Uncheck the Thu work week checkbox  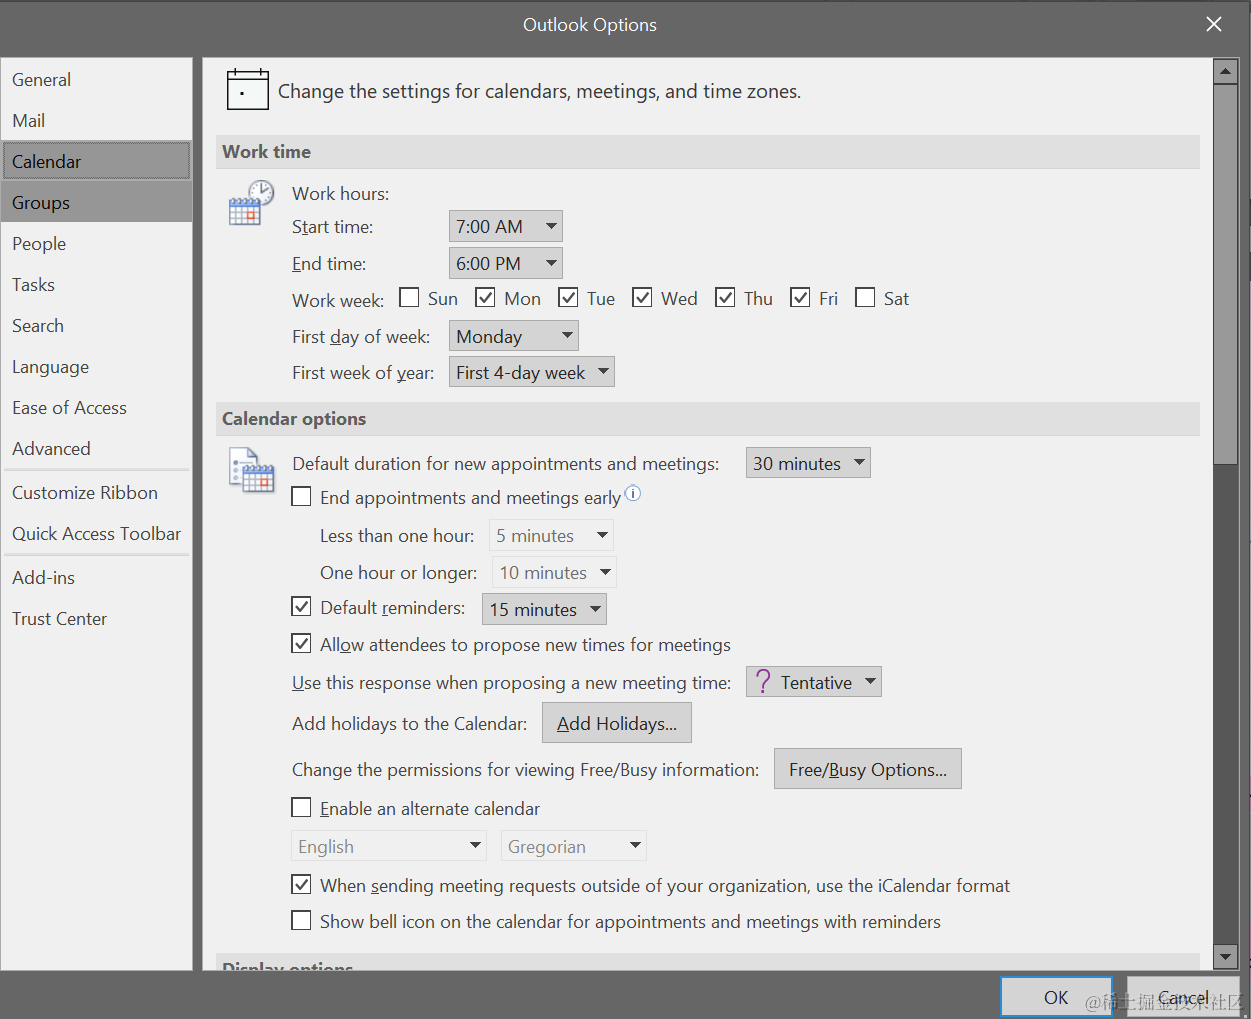(x=725, y=297)
